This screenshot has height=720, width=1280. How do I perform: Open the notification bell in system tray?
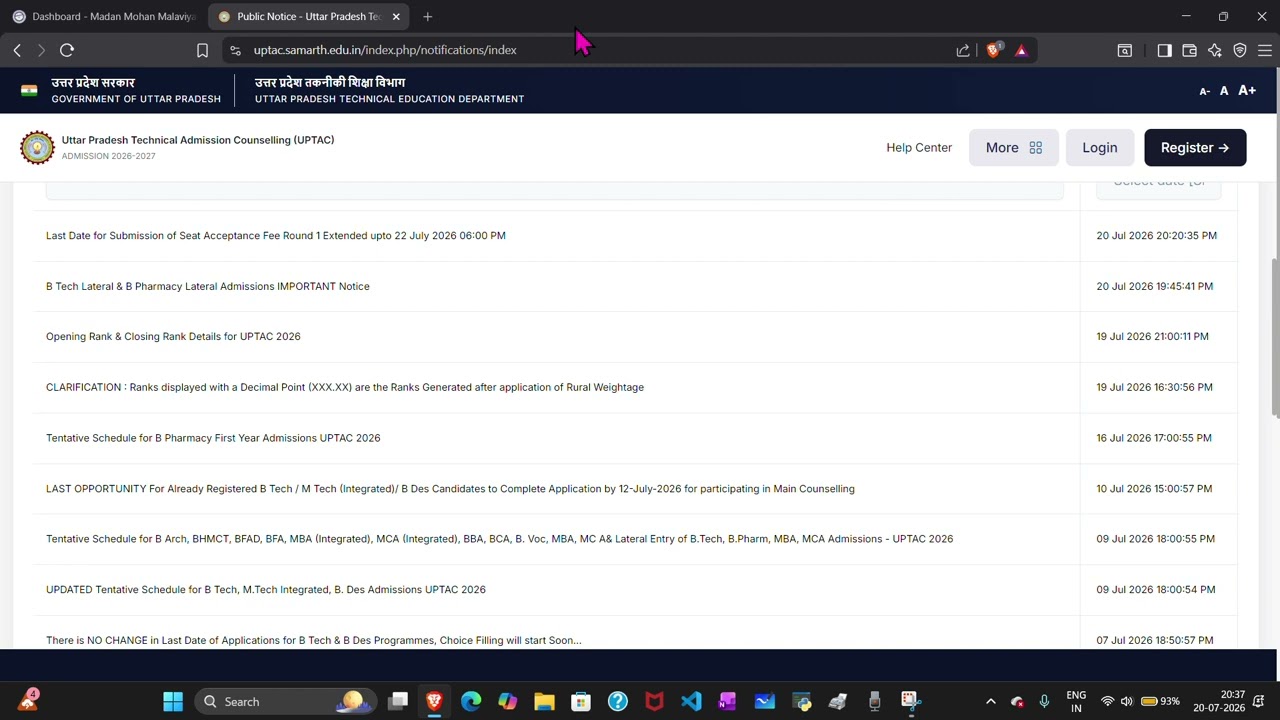coord(1259,701)
